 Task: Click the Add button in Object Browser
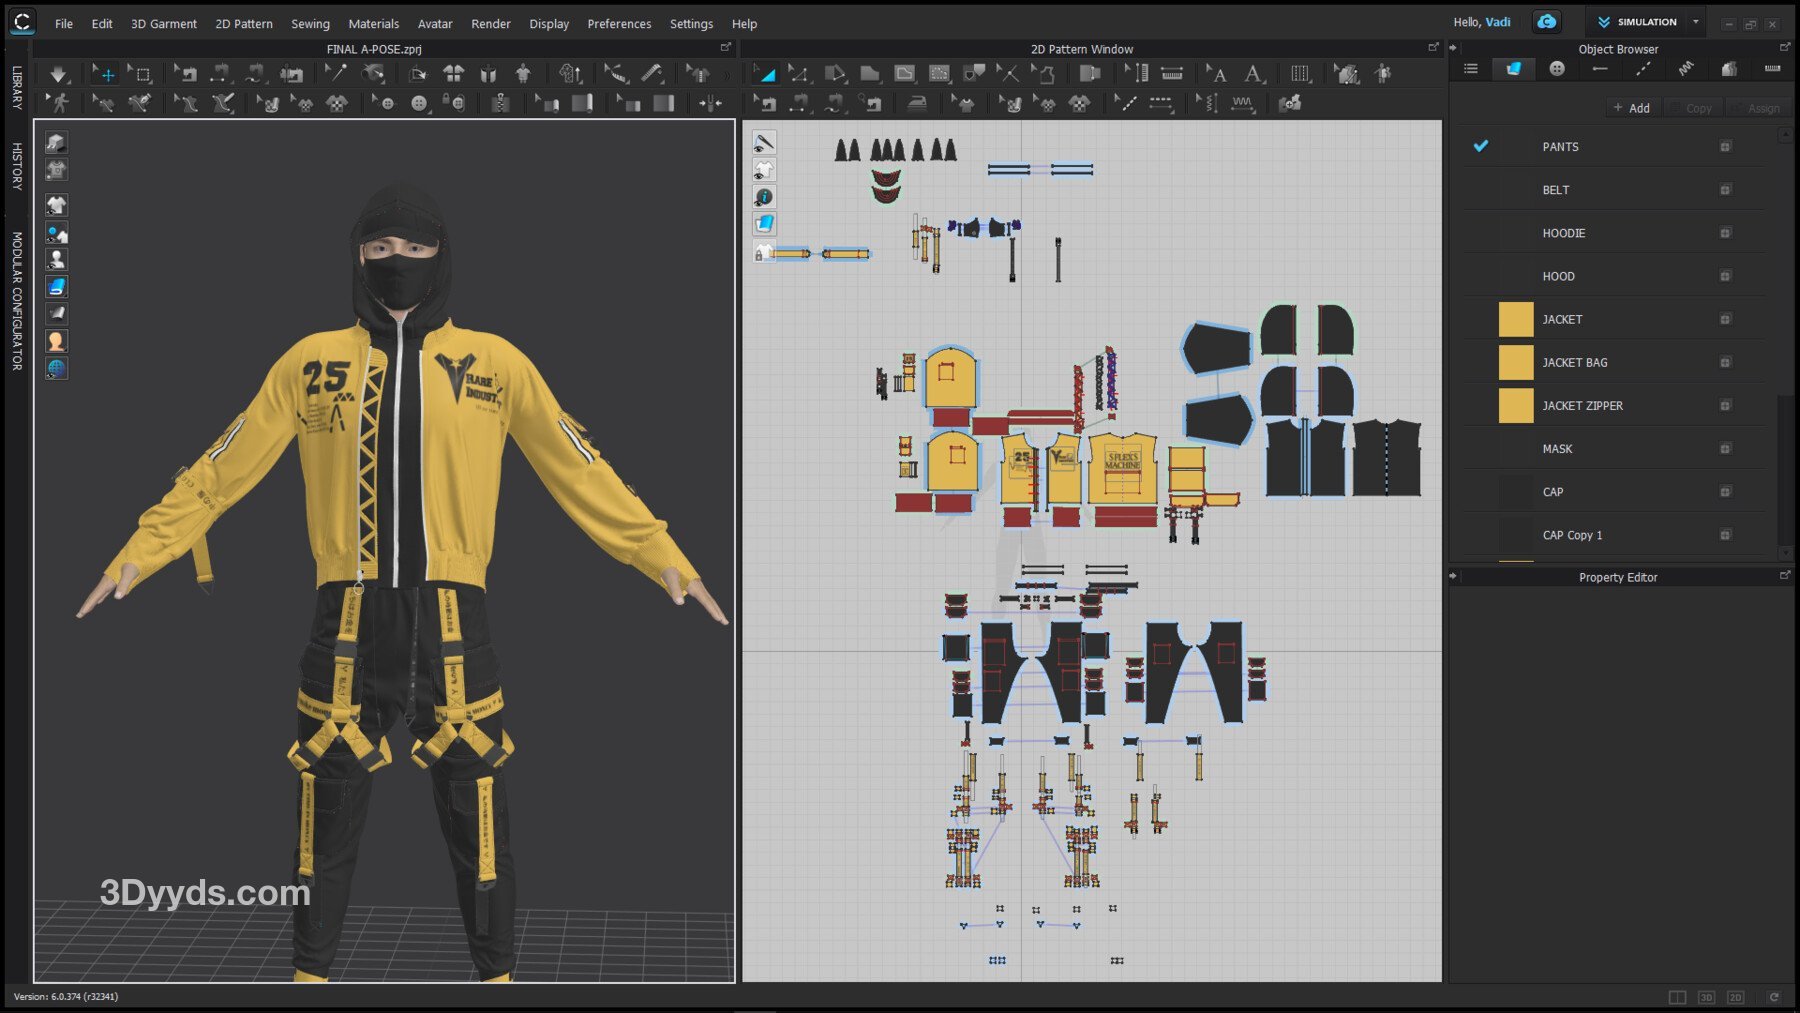click(x=1632, y=108)
